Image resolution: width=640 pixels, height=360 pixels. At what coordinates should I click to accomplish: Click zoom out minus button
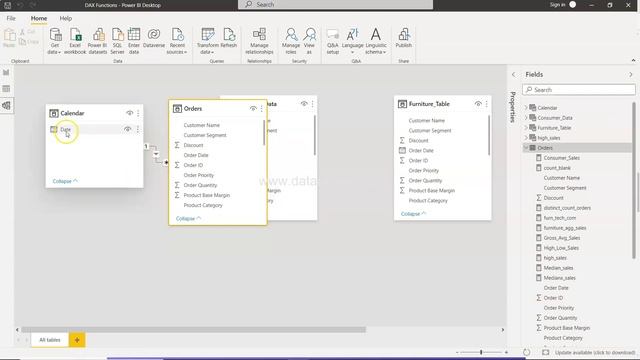tap(457, 352)
